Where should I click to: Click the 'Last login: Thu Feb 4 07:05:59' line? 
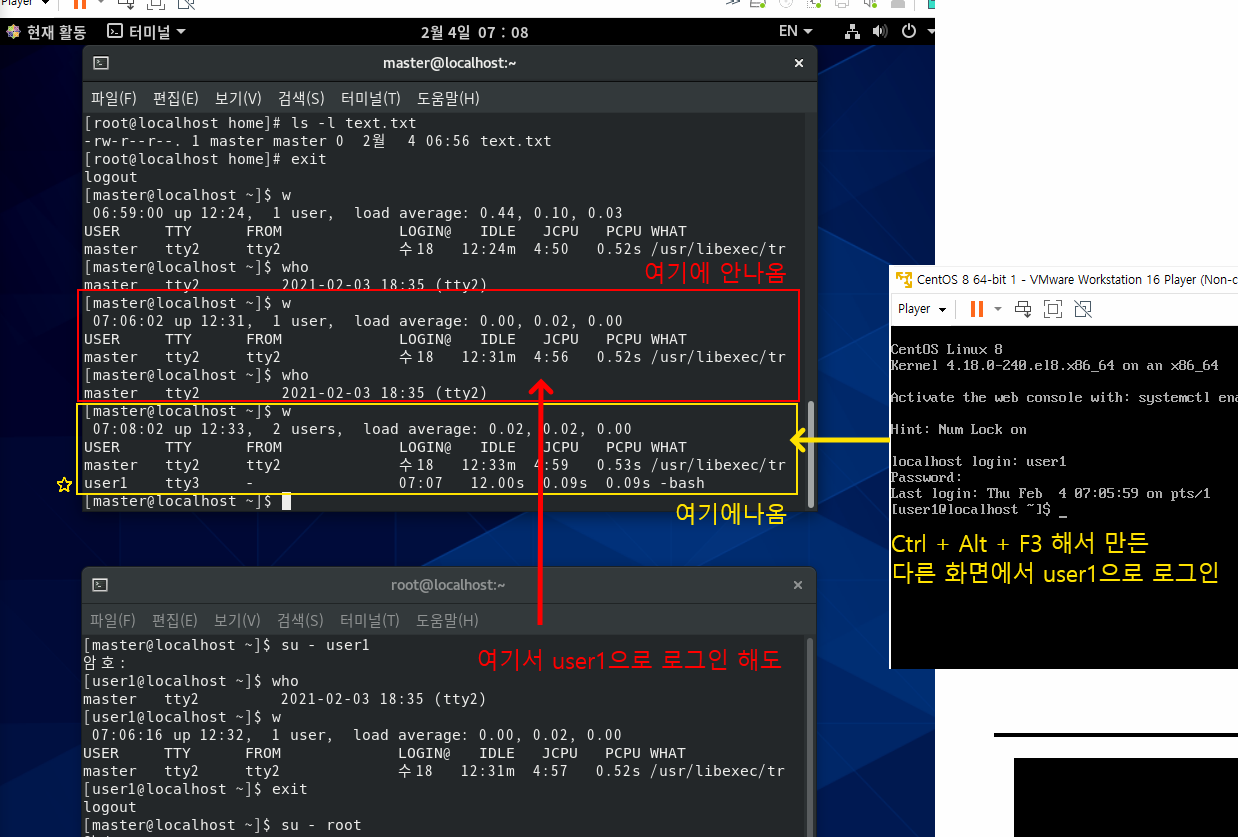pyautogui.click(x=1050, y=494)
